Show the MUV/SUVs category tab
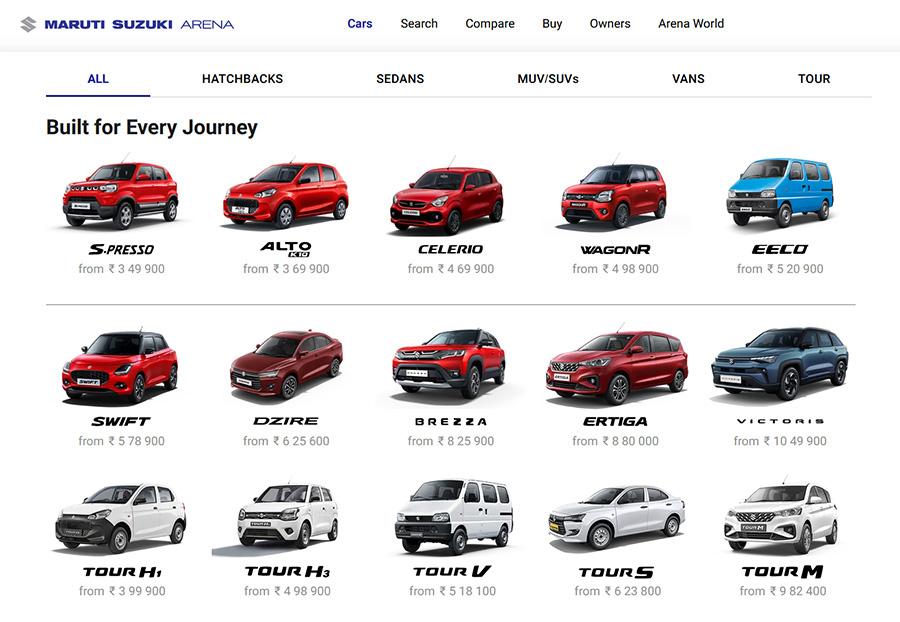 [x=548, y=79]
